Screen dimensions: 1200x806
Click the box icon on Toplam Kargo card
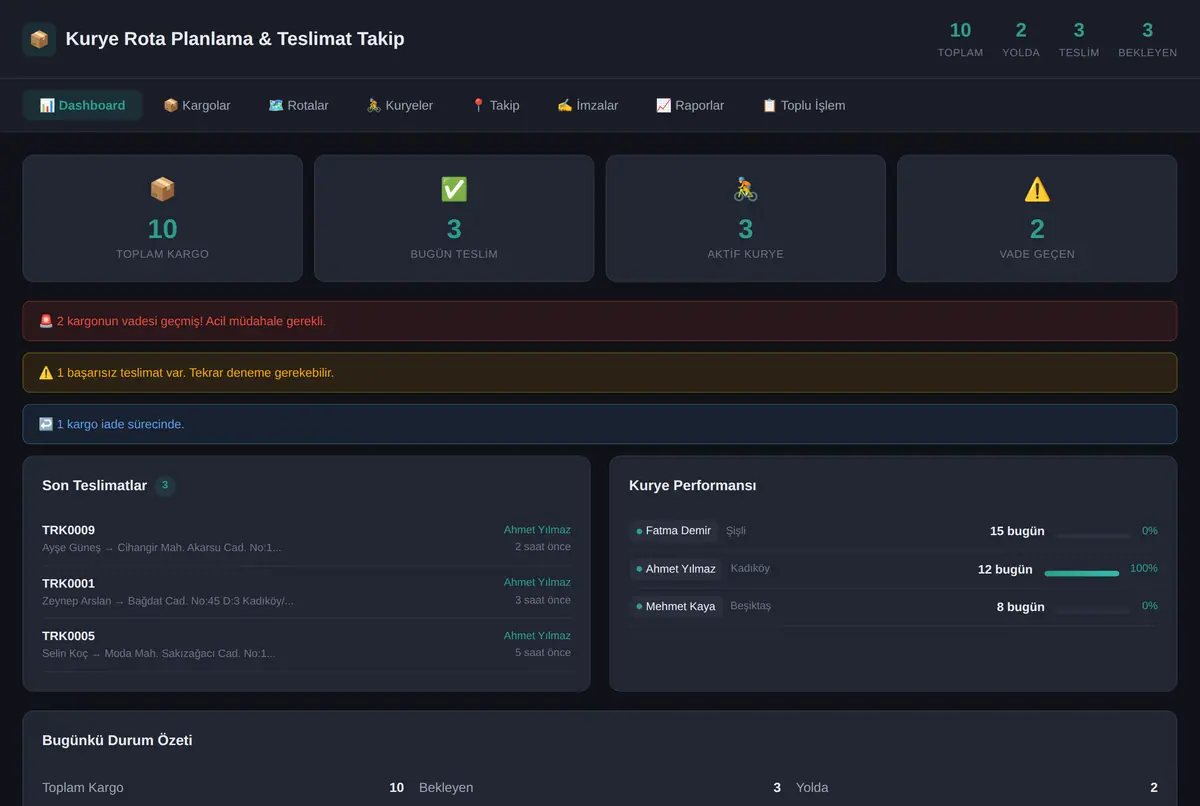162,189
